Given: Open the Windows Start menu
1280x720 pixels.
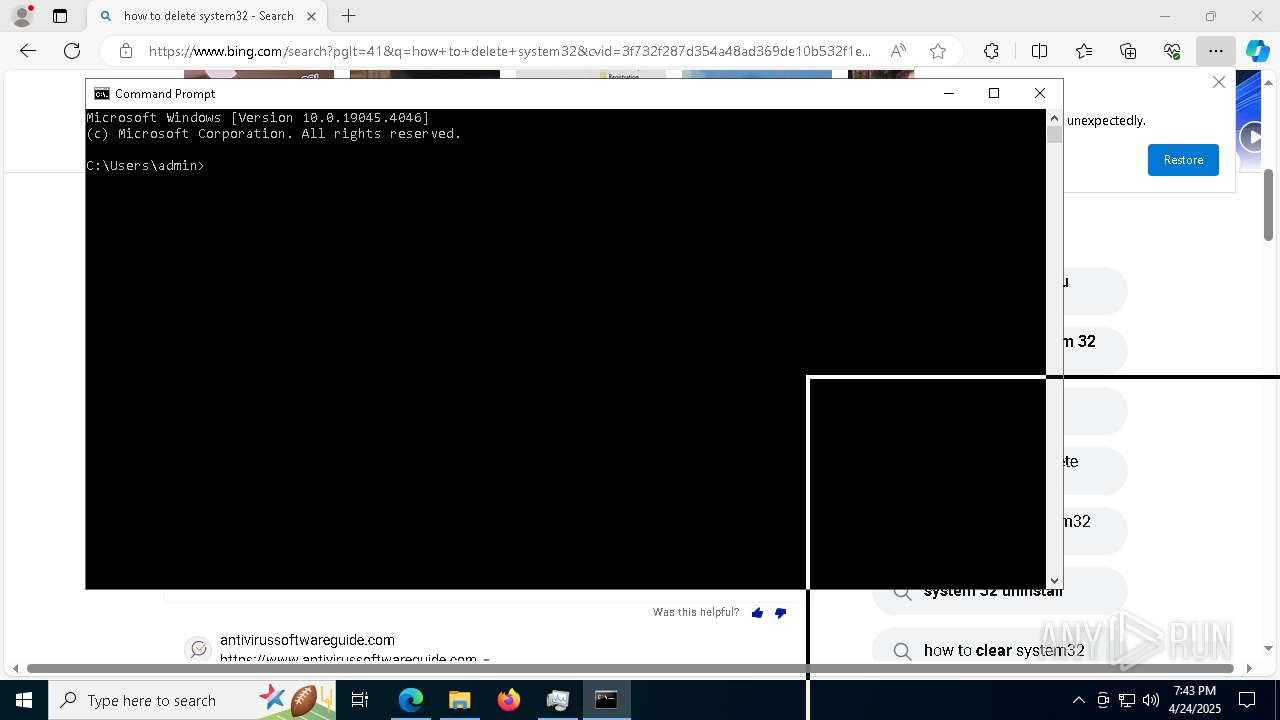Looking at the screenshot, I should (24, 700).
